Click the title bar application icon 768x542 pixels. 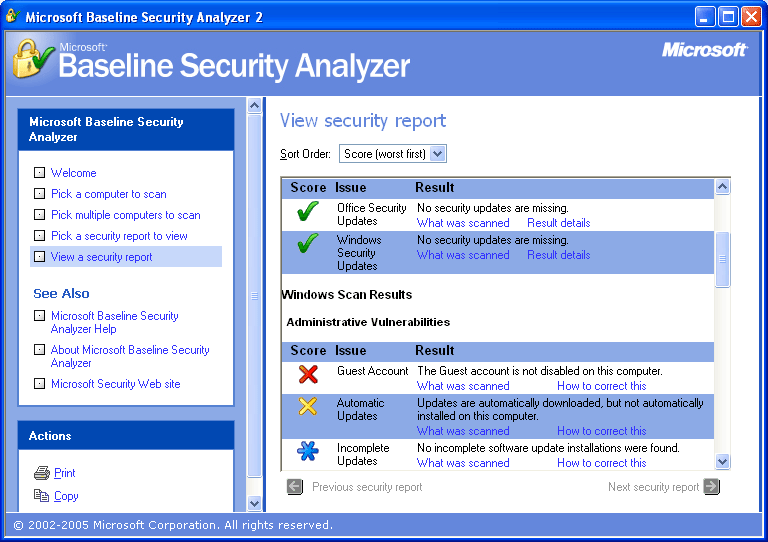point(13,16)
